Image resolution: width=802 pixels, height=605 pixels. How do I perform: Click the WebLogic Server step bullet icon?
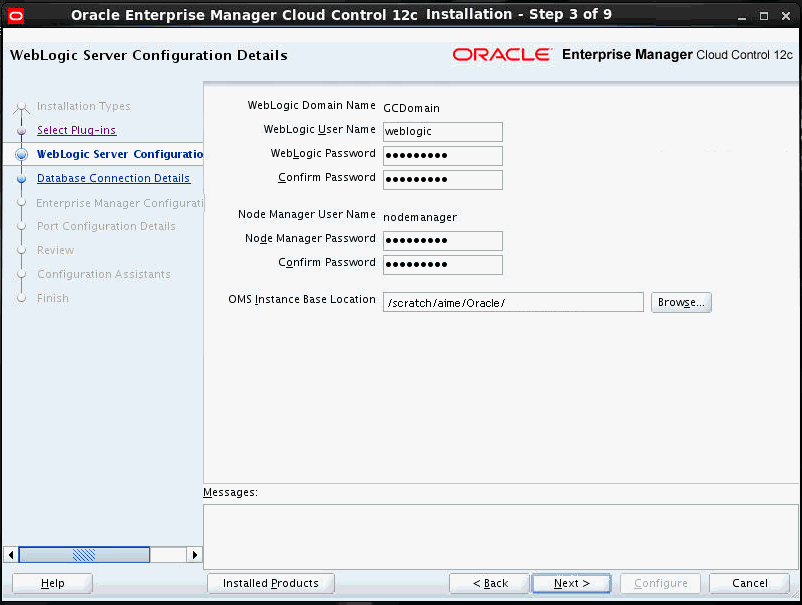click(x=21, y=154)
